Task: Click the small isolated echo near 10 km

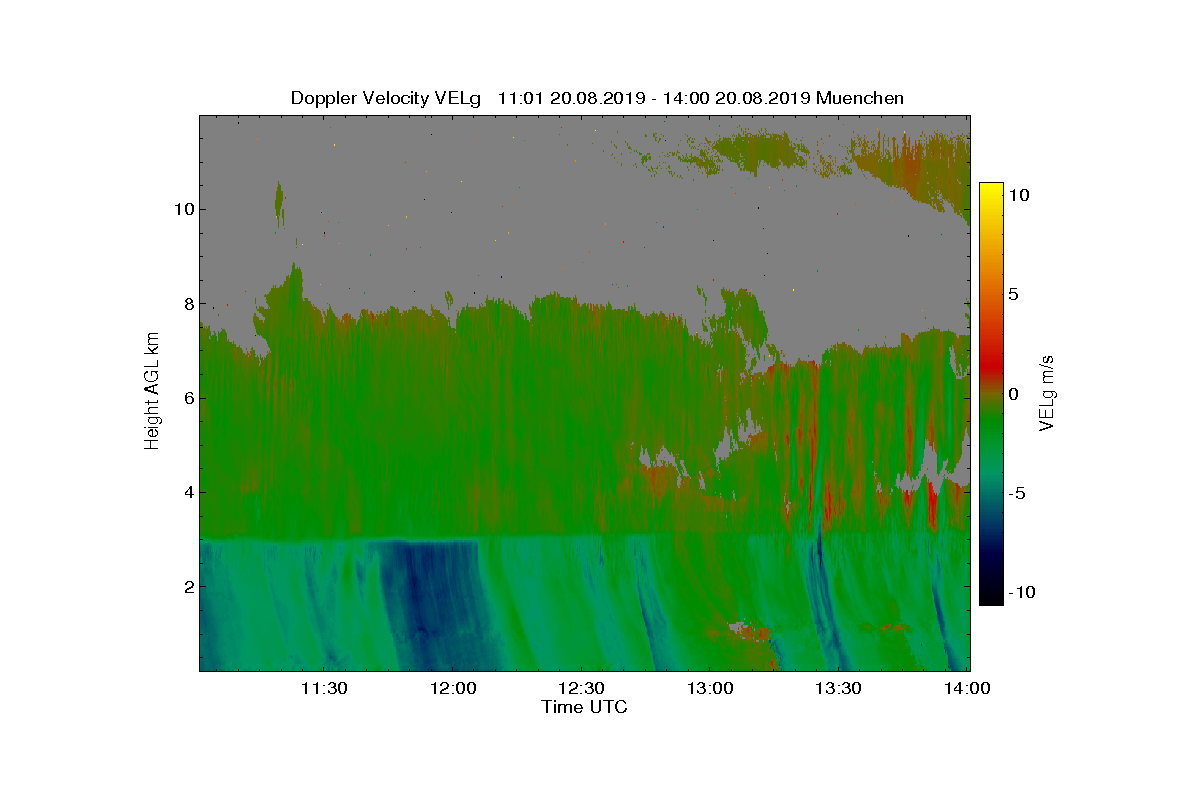Action: (x=279, y=204)
